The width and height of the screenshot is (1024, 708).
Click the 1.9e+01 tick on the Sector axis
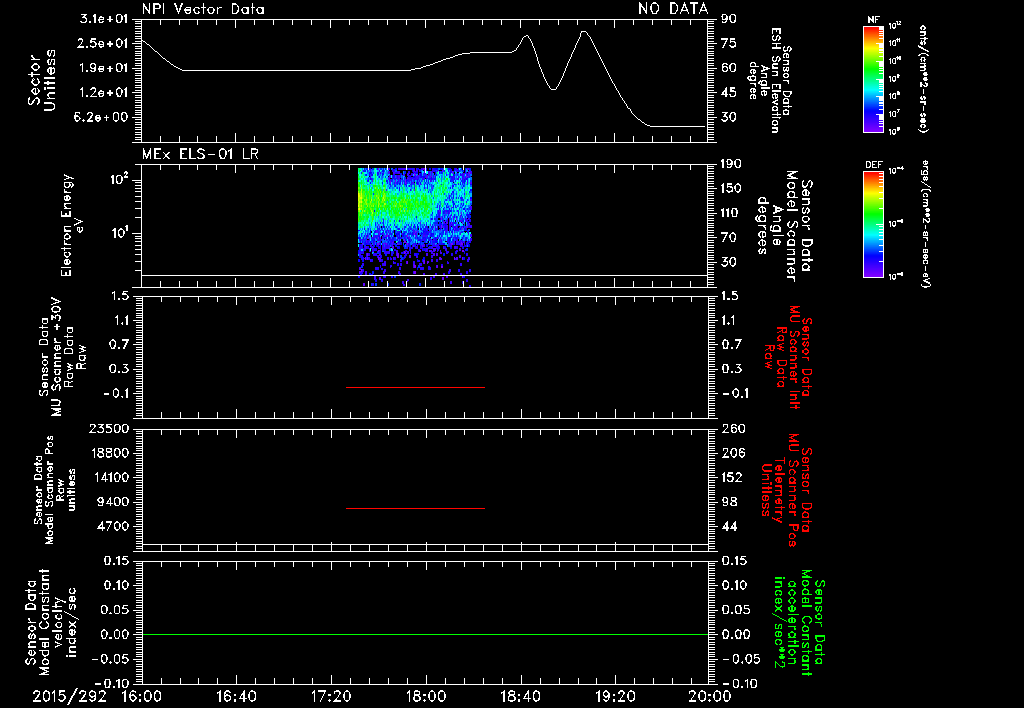point(104,68)
